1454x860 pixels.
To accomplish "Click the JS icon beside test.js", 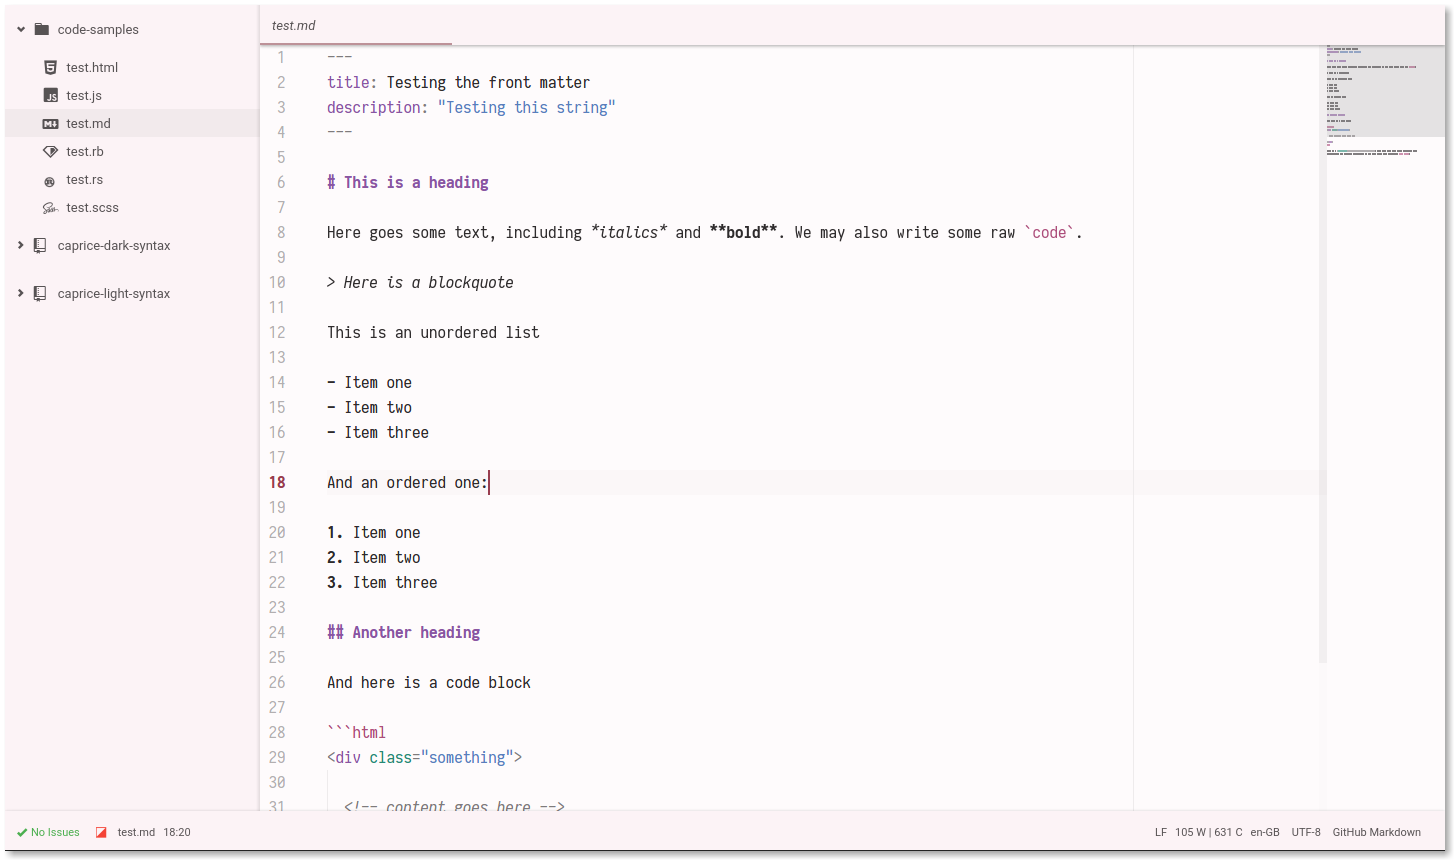I will click(50, 95).
